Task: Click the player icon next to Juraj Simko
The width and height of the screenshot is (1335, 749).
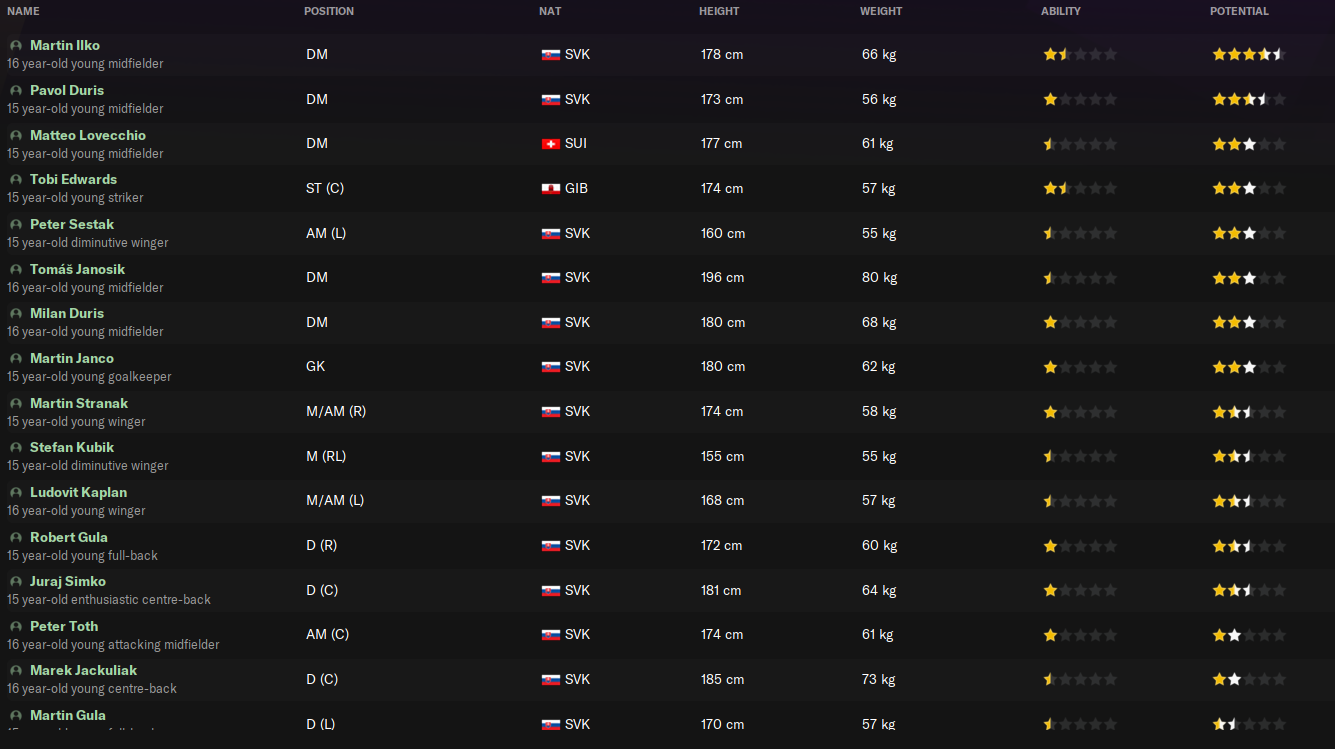Action: tap(16, 582)
